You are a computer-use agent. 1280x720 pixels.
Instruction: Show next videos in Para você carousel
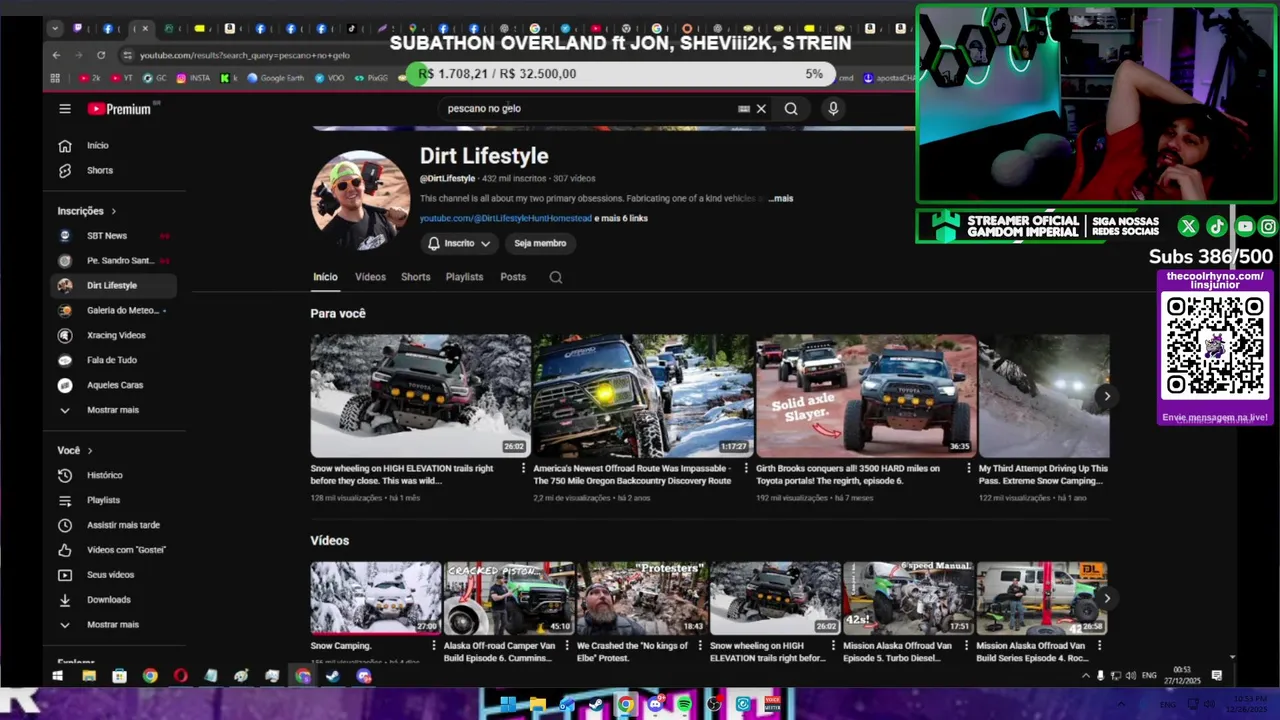point(1107,396)
